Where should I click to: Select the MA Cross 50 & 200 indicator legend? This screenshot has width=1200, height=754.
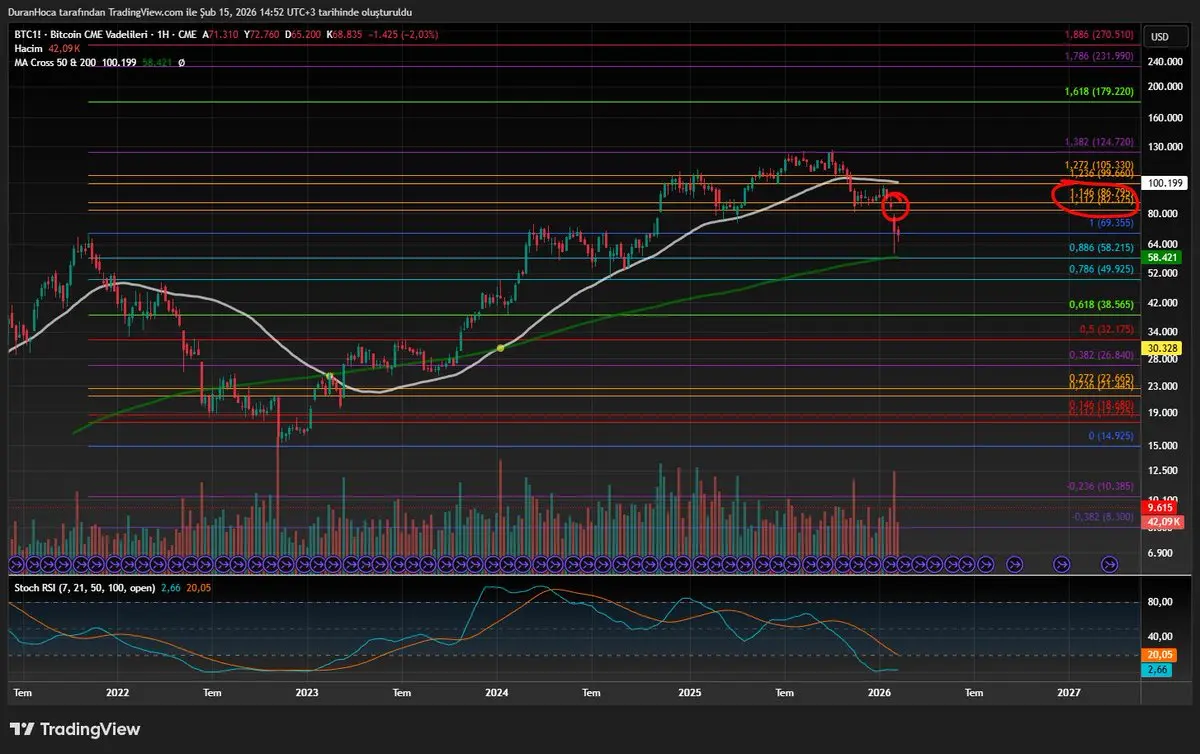[55, 62]
